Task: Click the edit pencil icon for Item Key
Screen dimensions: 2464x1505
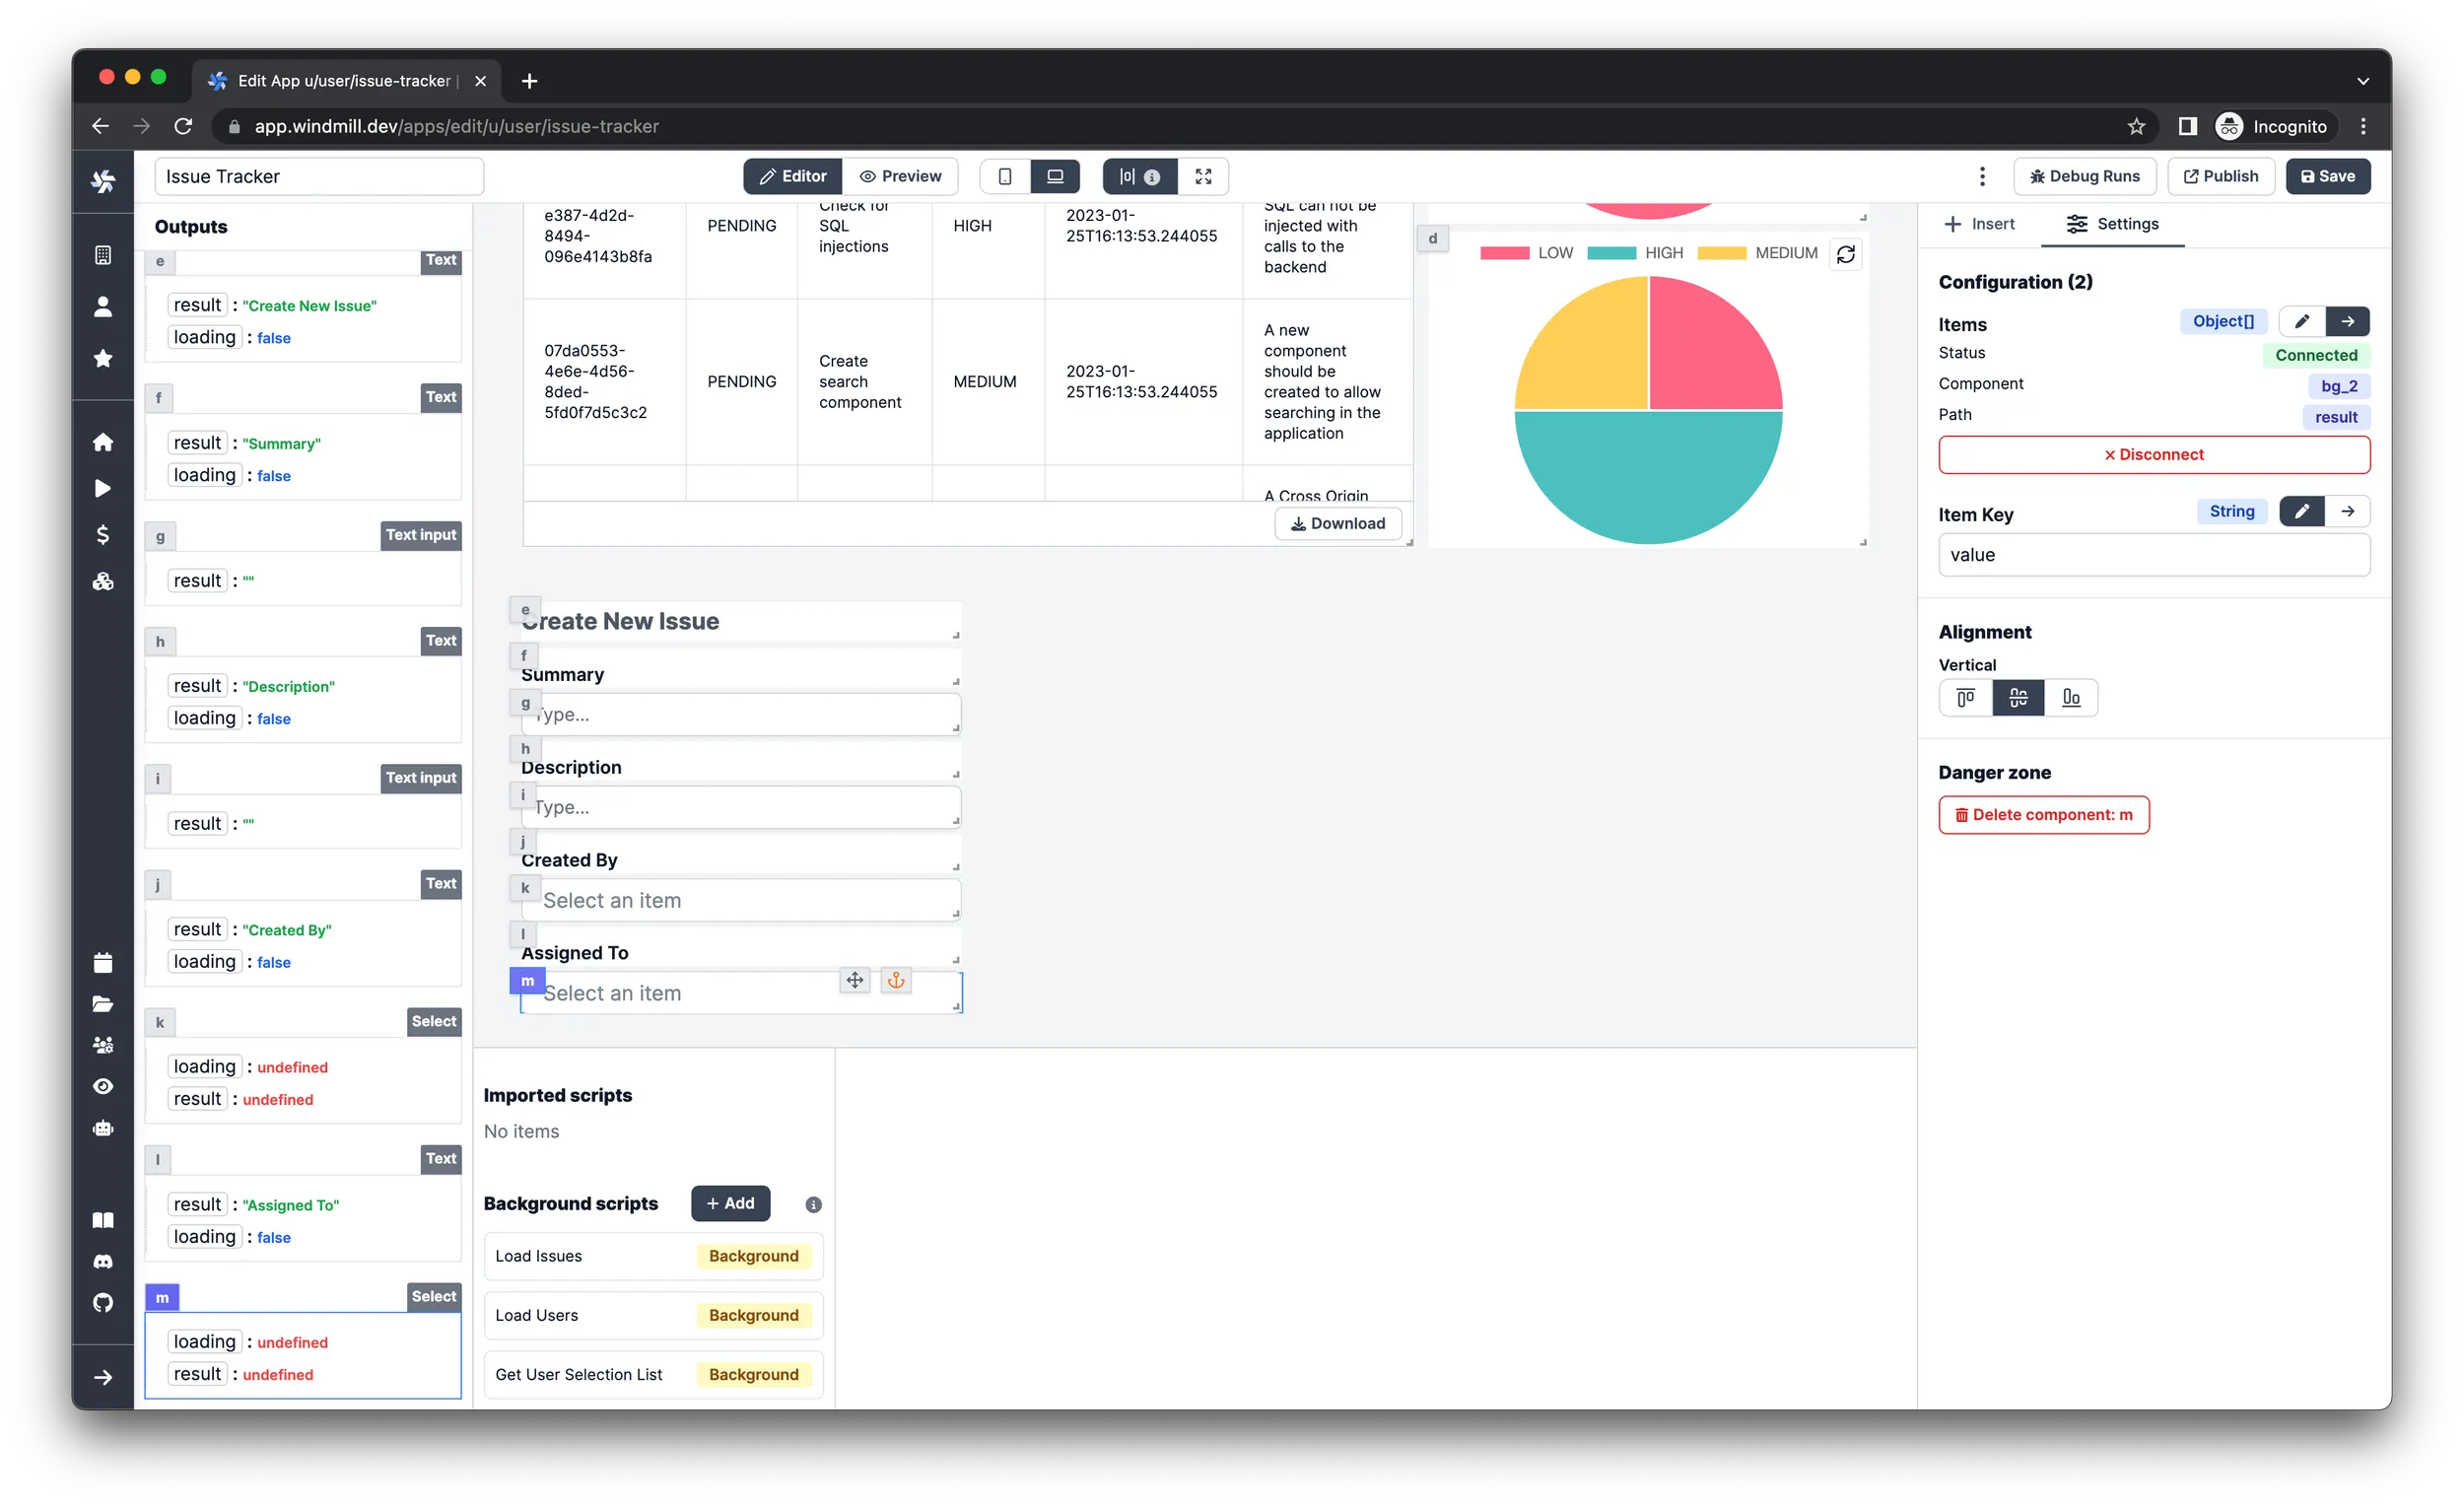Action: coord(2300,511)
